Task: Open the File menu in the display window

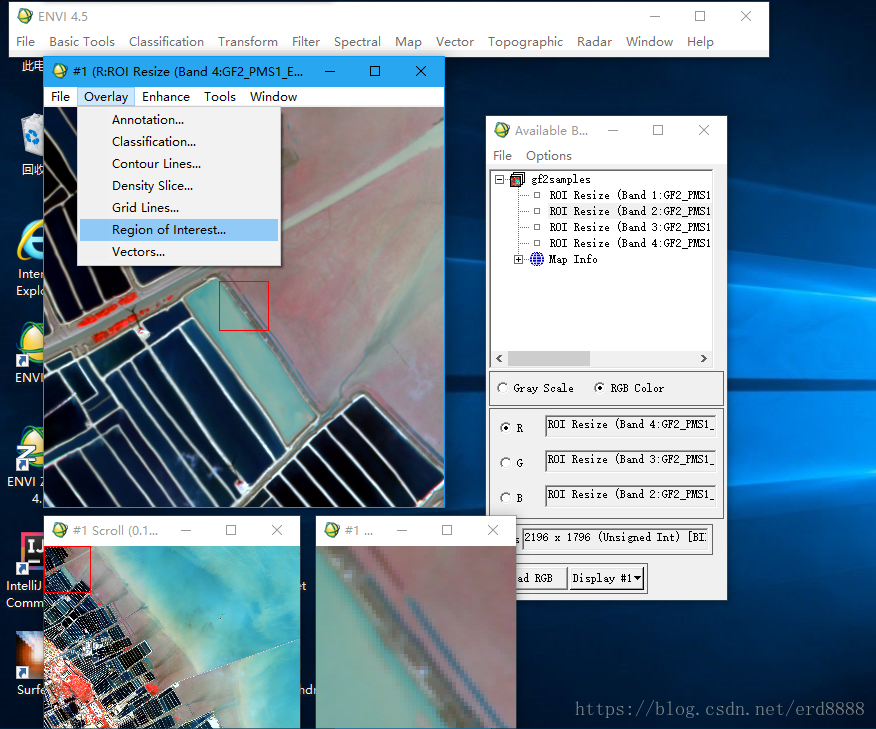Action: click(x=60, y=97)
